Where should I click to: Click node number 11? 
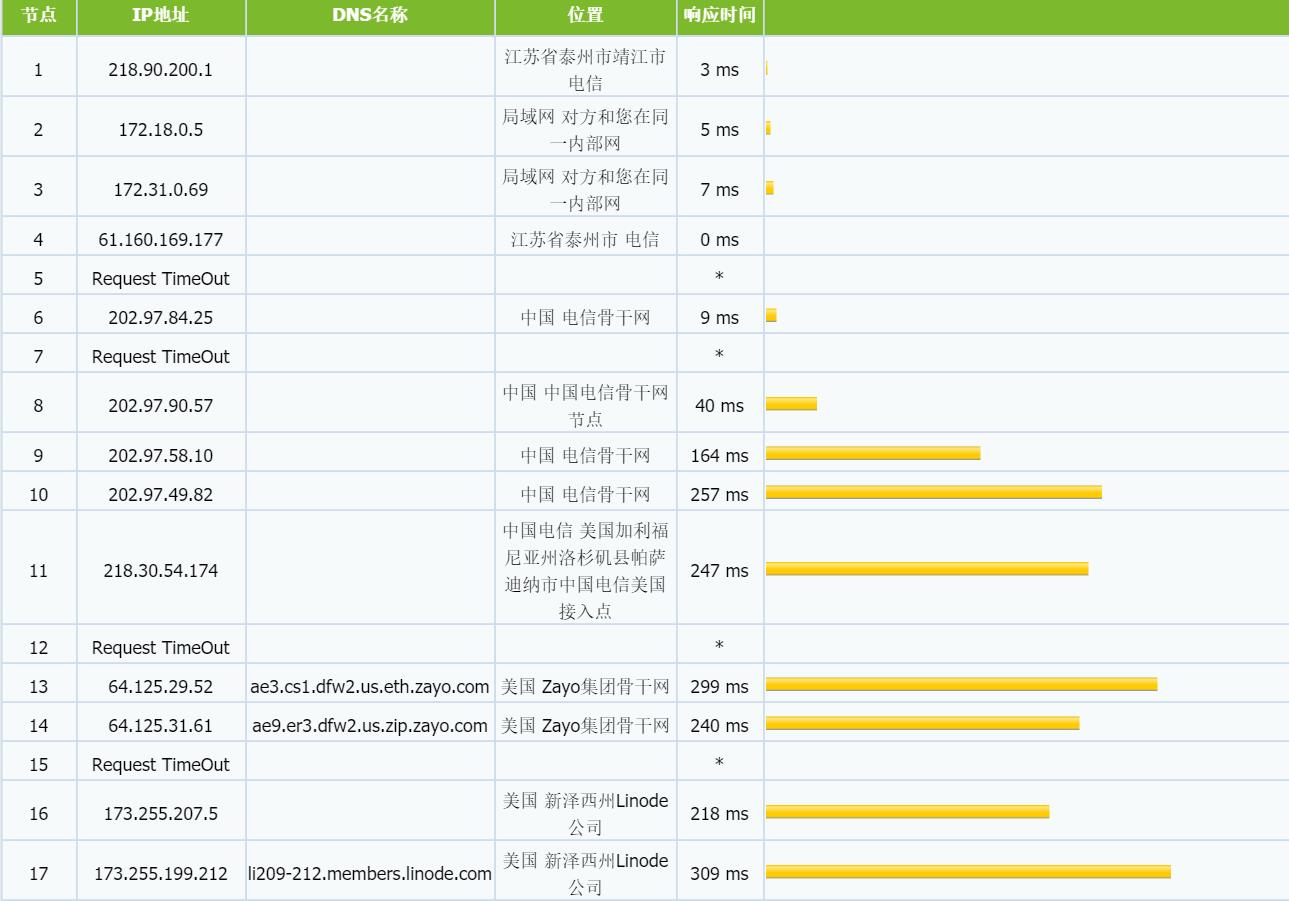click(38, 571)
